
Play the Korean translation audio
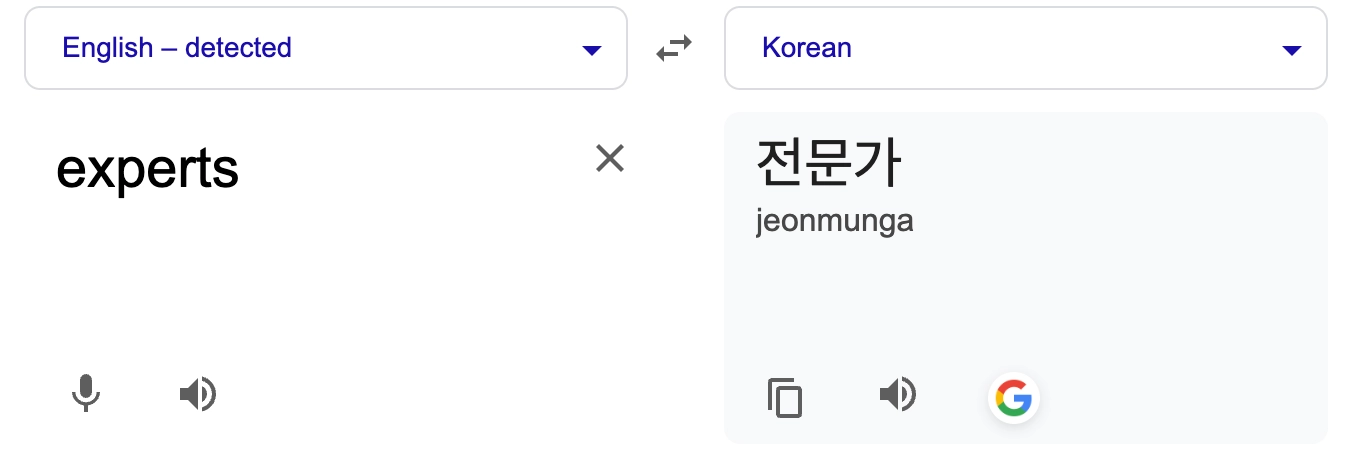[897, 394]
